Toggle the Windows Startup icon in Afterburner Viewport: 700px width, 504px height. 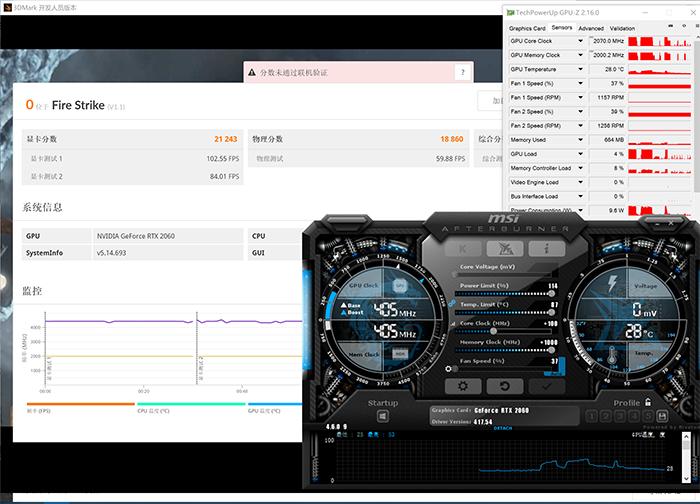383,417
